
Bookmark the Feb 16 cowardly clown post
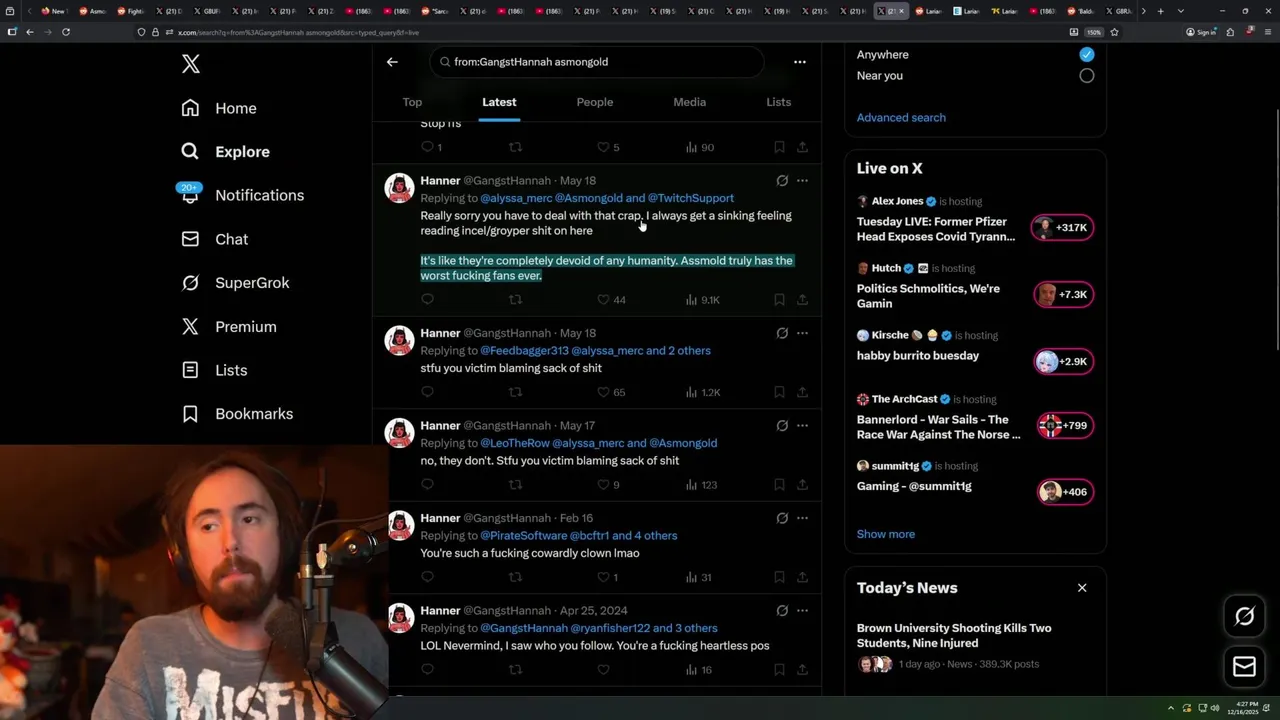[779, 578]
